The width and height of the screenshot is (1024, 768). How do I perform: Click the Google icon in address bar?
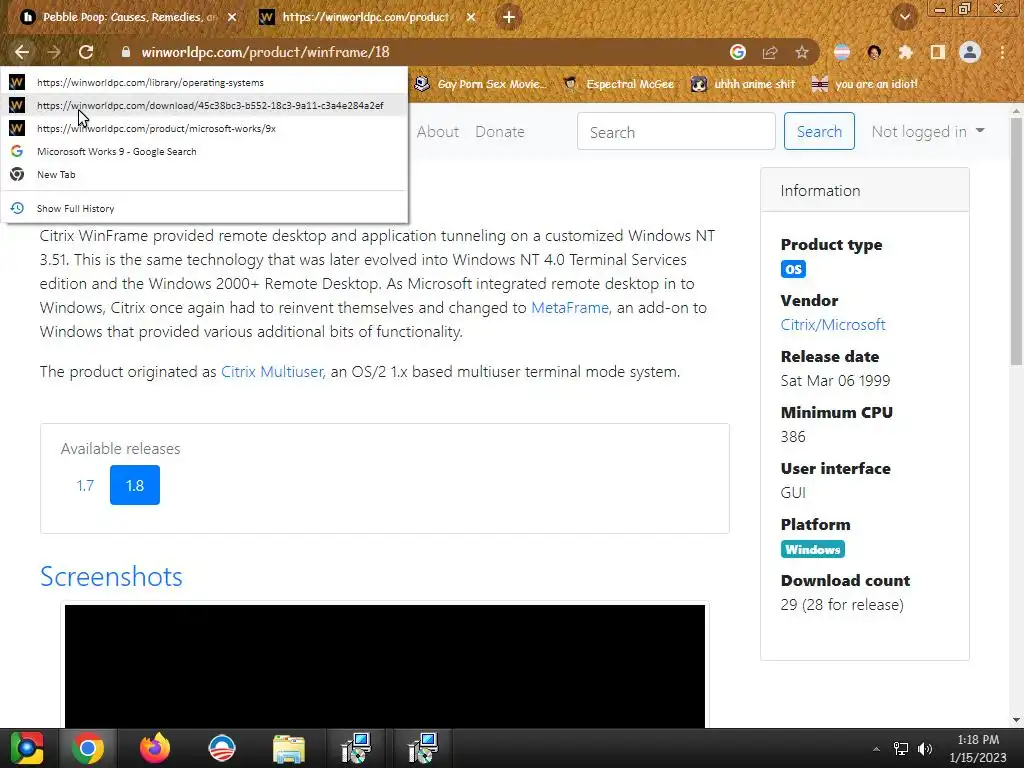[738, 52]
